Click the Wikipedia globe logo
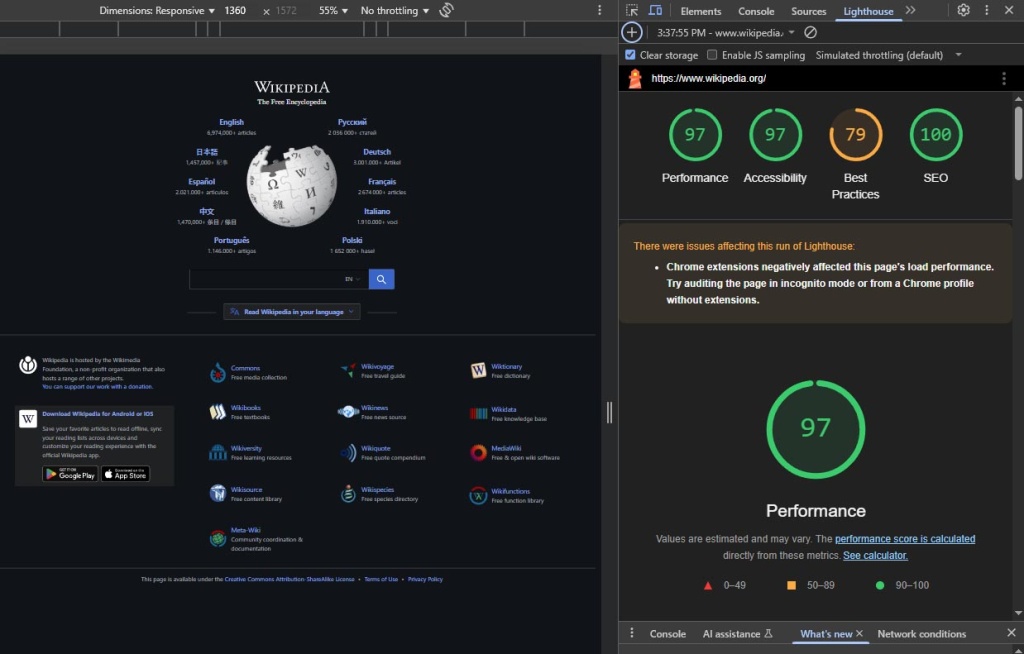Screen dimensions: 1024x654 292,186
